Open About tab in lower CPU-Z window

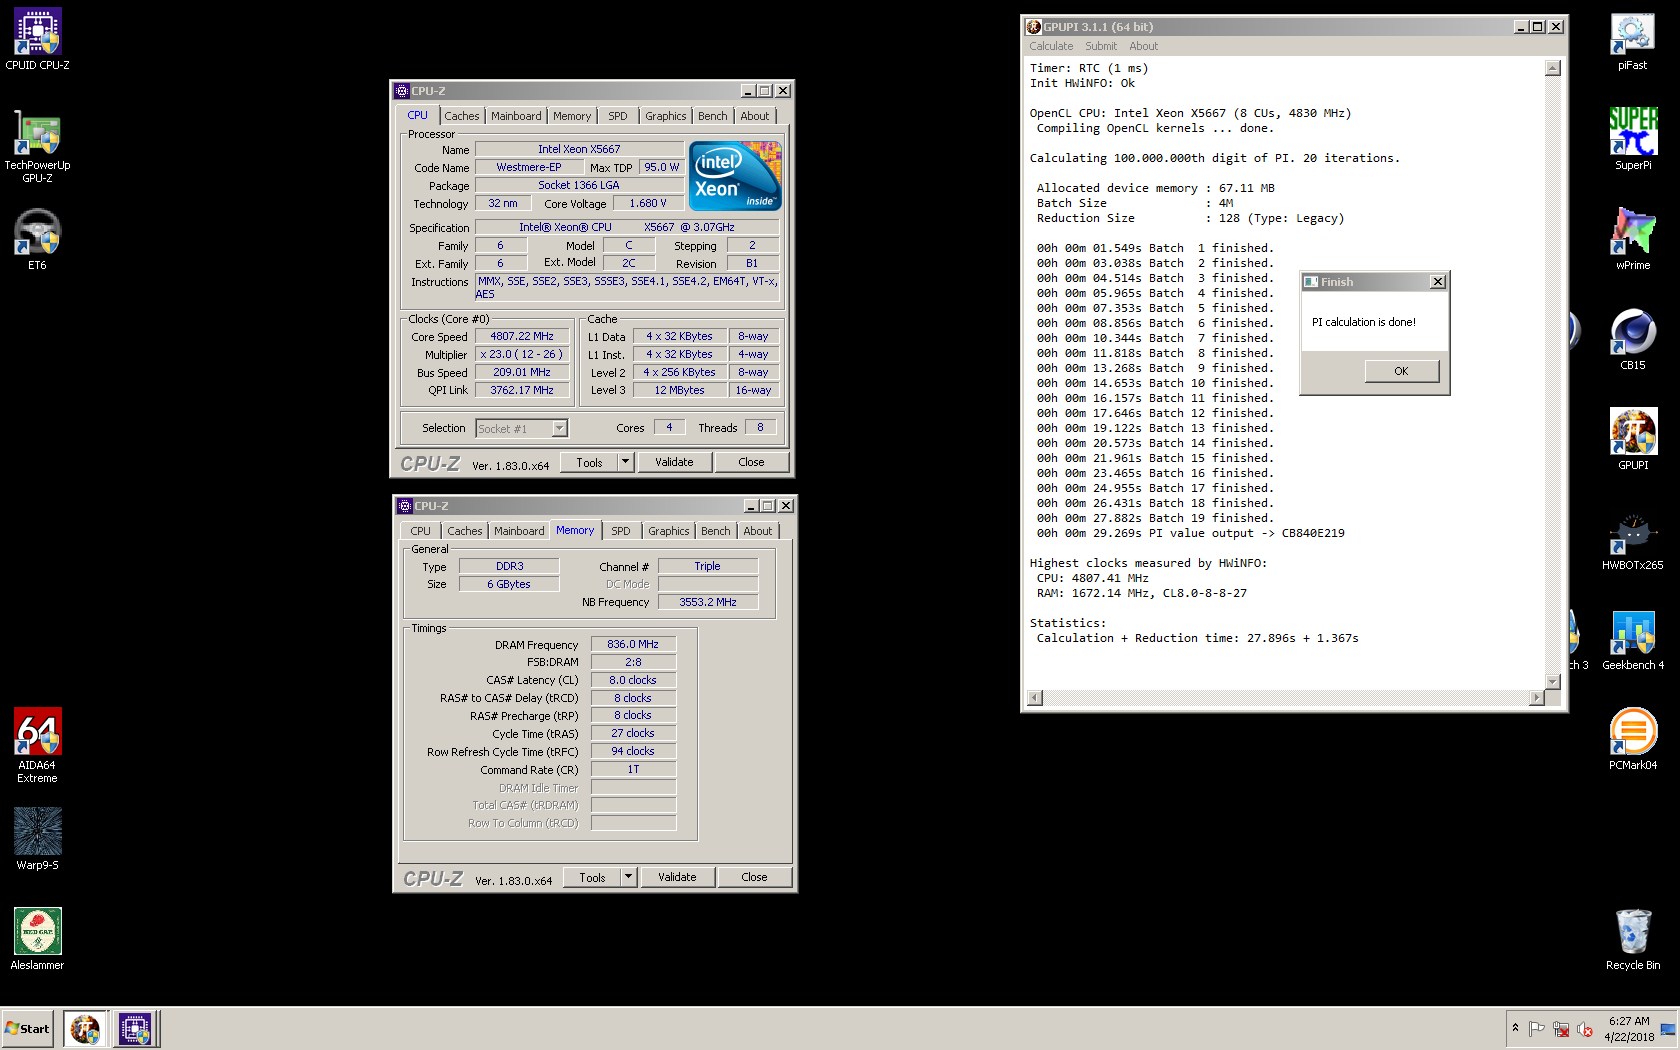[758, 531]
